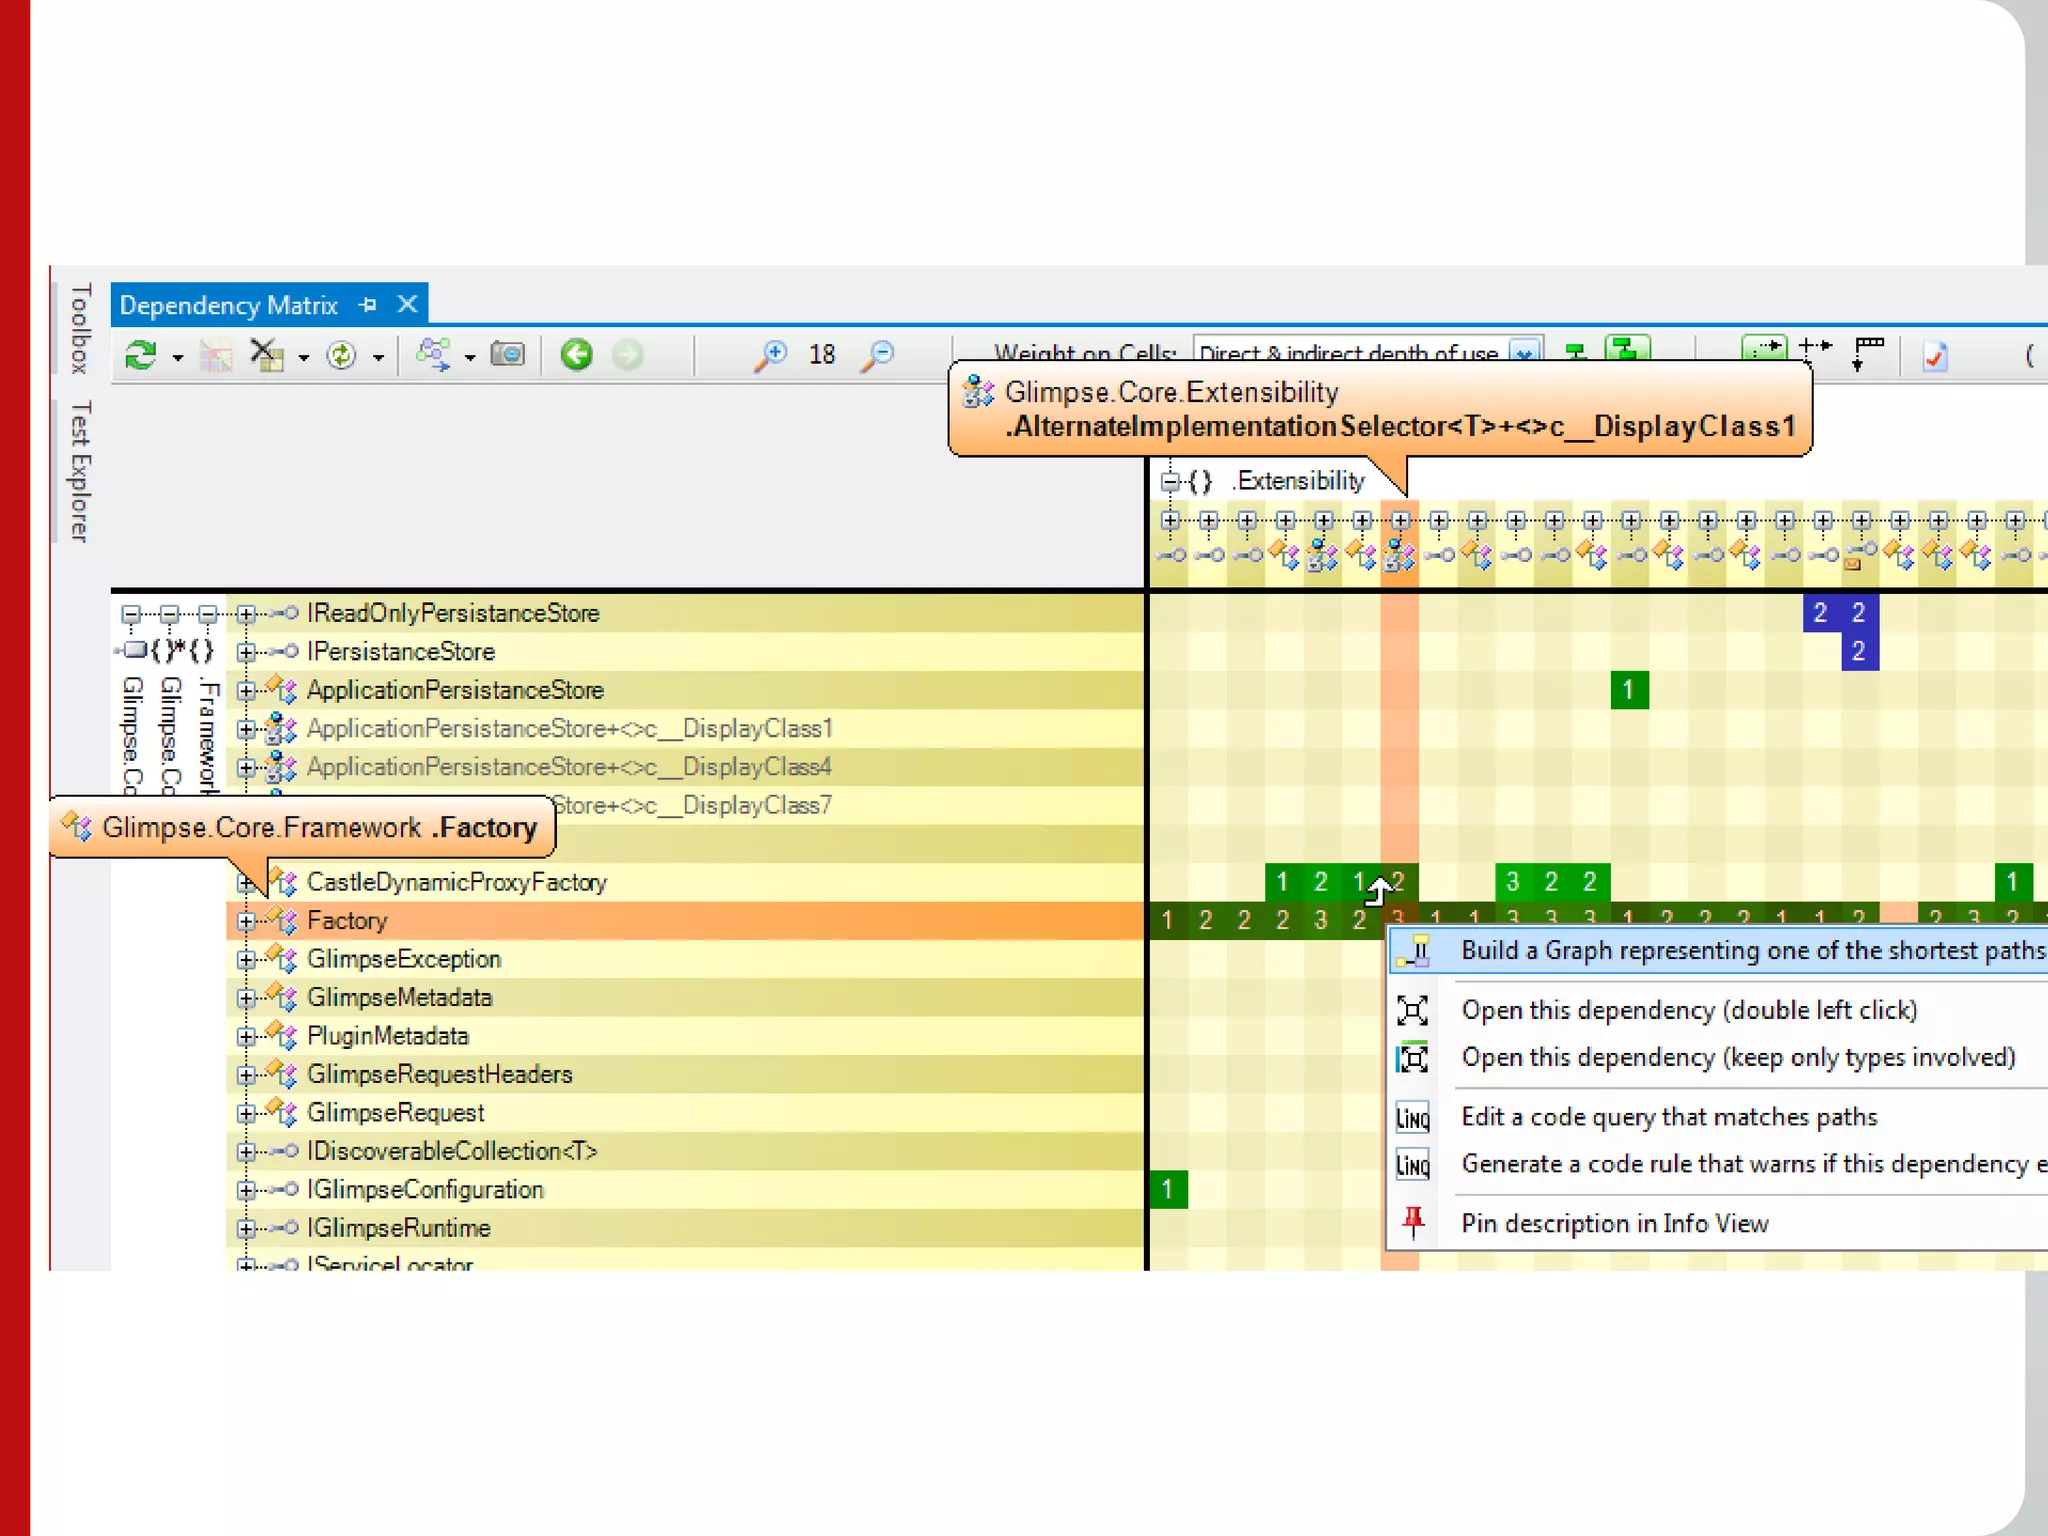Pin the Dependency Matrix tab
Viewport: 2048px width, 1536px height.
pos(368,305)
